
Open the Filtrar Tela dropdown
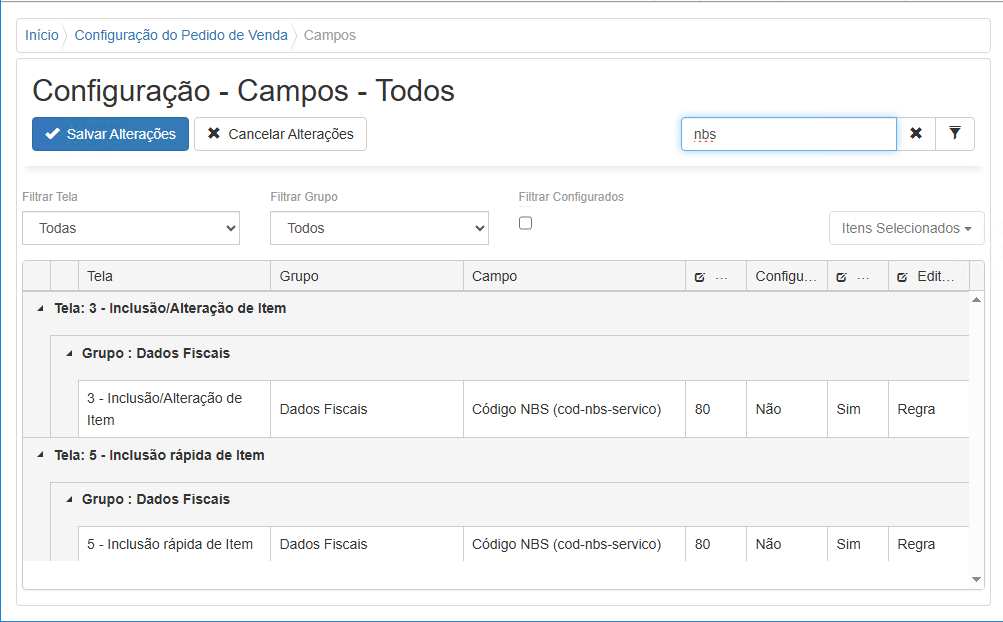coord(131,228)
